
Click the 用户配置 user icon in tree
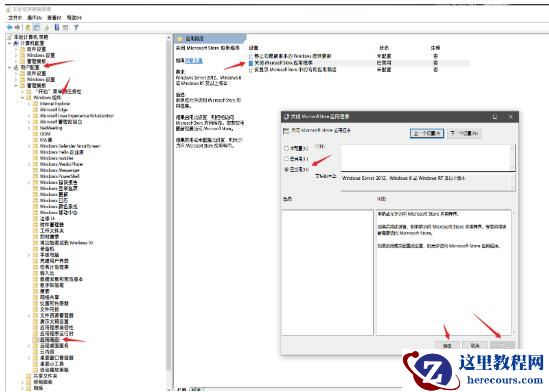pyautogui.click(x=16, y=67)
